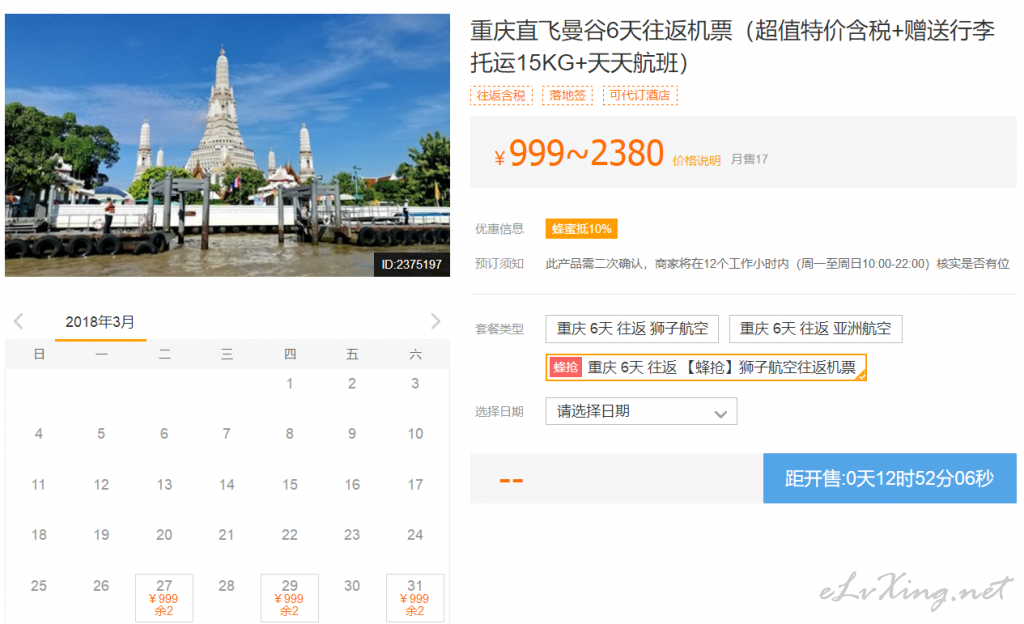The height and width of the screenshot is (624, 1024).
Task: Click calendar date 1
Action: (289, 384)
